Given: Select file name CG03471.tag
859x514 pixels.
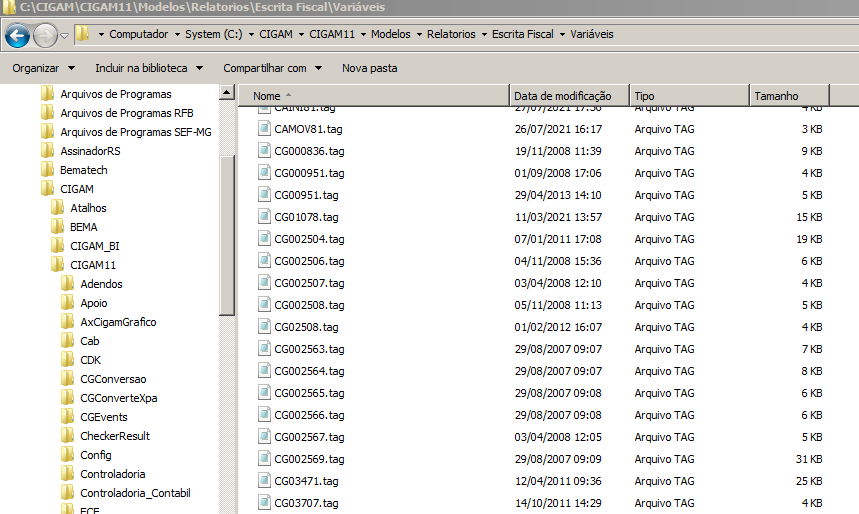Looking at the screenshot, I should click(306, 481).
